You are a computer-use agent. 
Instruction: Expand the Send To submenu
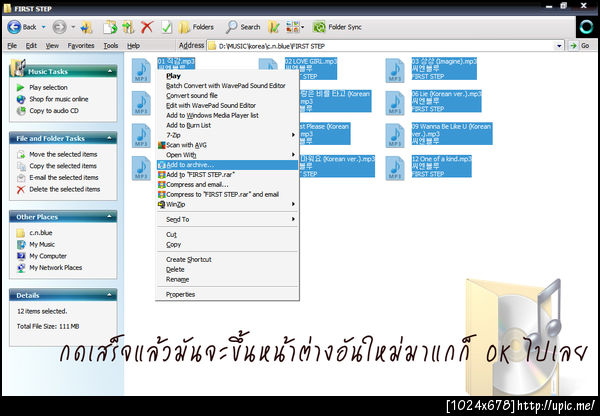click(293, 219)
